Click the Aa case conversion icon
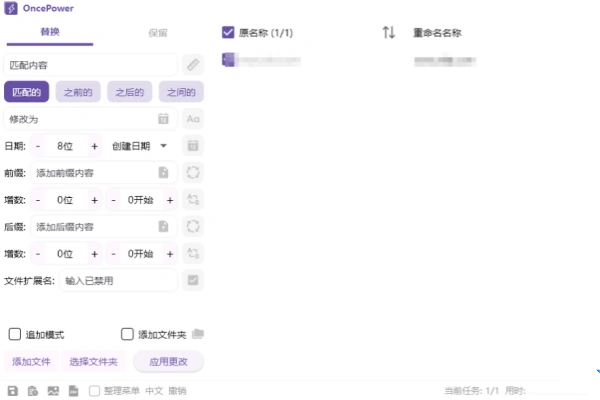600x400 pixels. coord(193,119)
